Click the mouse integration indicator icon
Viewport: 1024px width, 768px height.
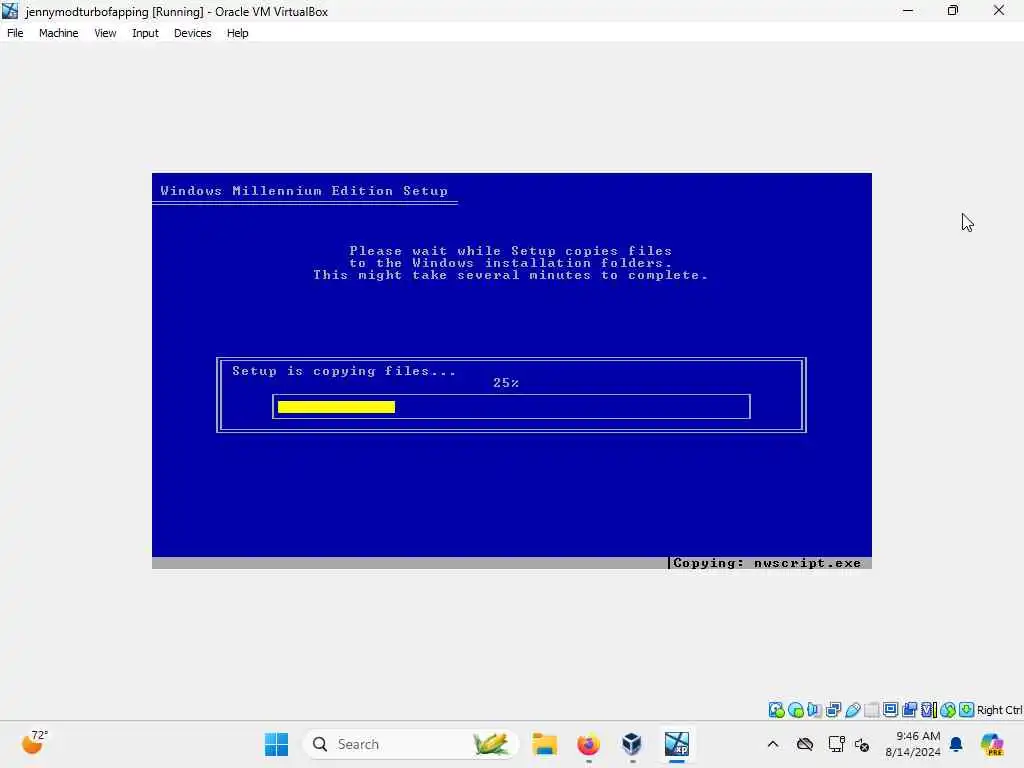tap(948, 710)
